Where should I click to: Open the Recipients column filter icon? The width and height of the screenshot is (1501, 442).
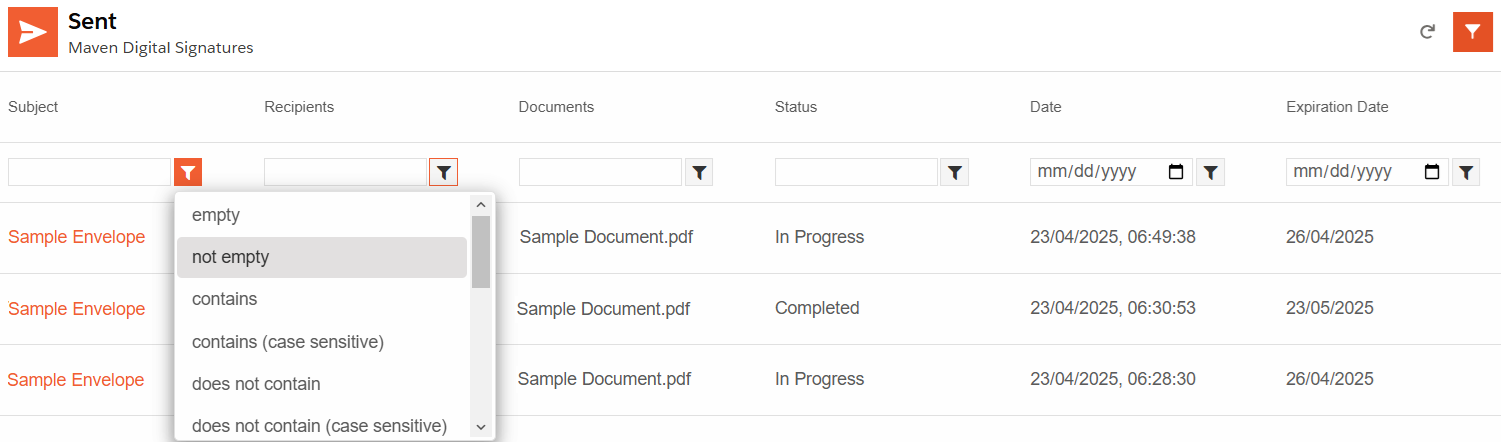(444, 172)
